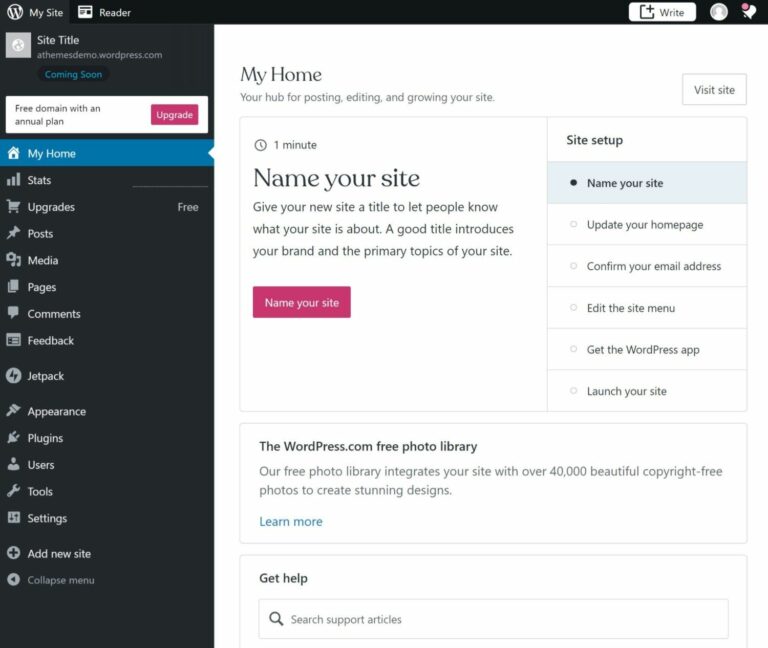The height and width of the screenshot is (648, 768).
Task: Click the Appearance brush icon
Action: [14, 410]
